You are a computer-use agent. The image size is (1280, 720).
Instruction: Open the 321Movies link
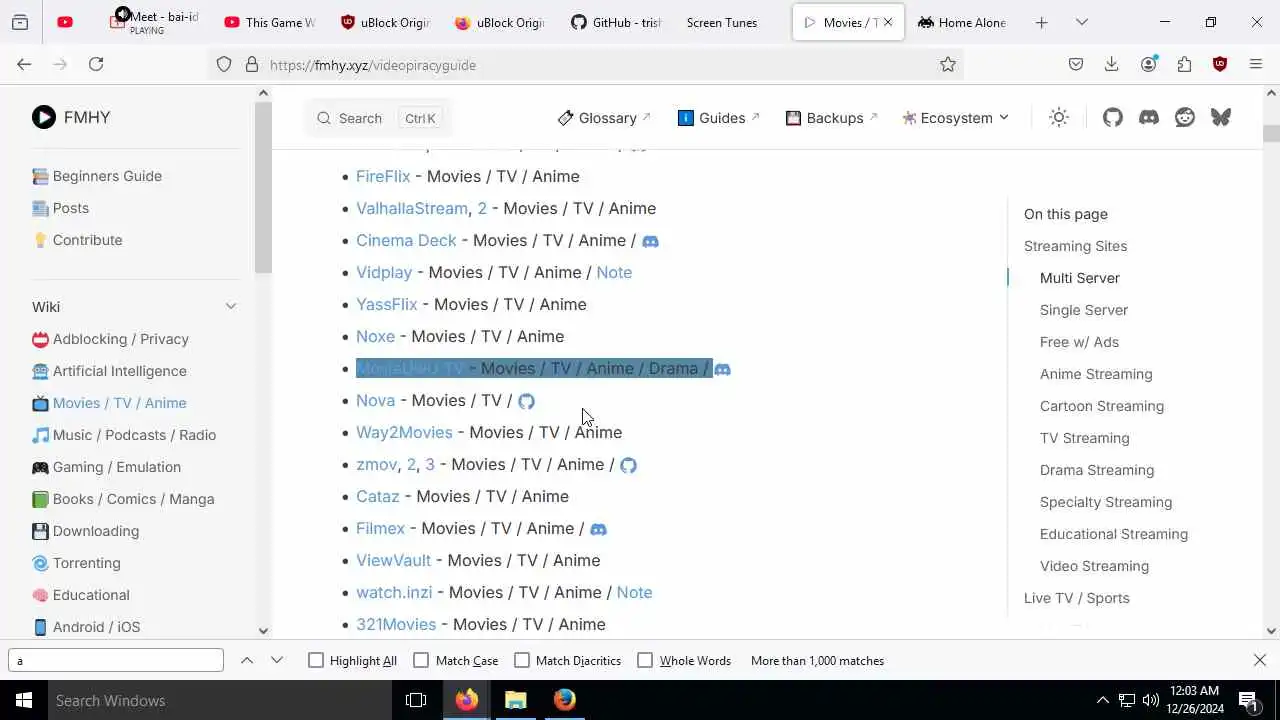[396, 624]
